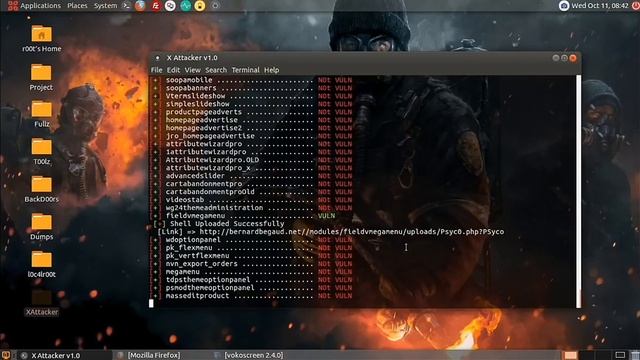Image resolution: width=640 pixels, height=360 pixels.
Task: Click the X Attacker v1.0 title bar icon
Action: coord(158,58)
